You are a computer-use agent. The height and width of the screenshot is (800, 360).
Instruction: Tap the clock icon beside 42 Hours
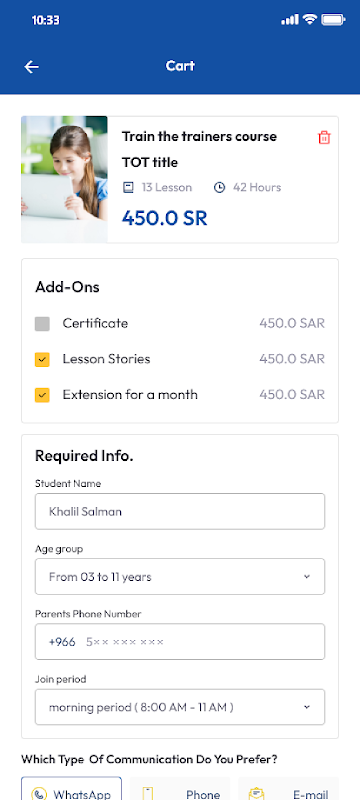219,188
